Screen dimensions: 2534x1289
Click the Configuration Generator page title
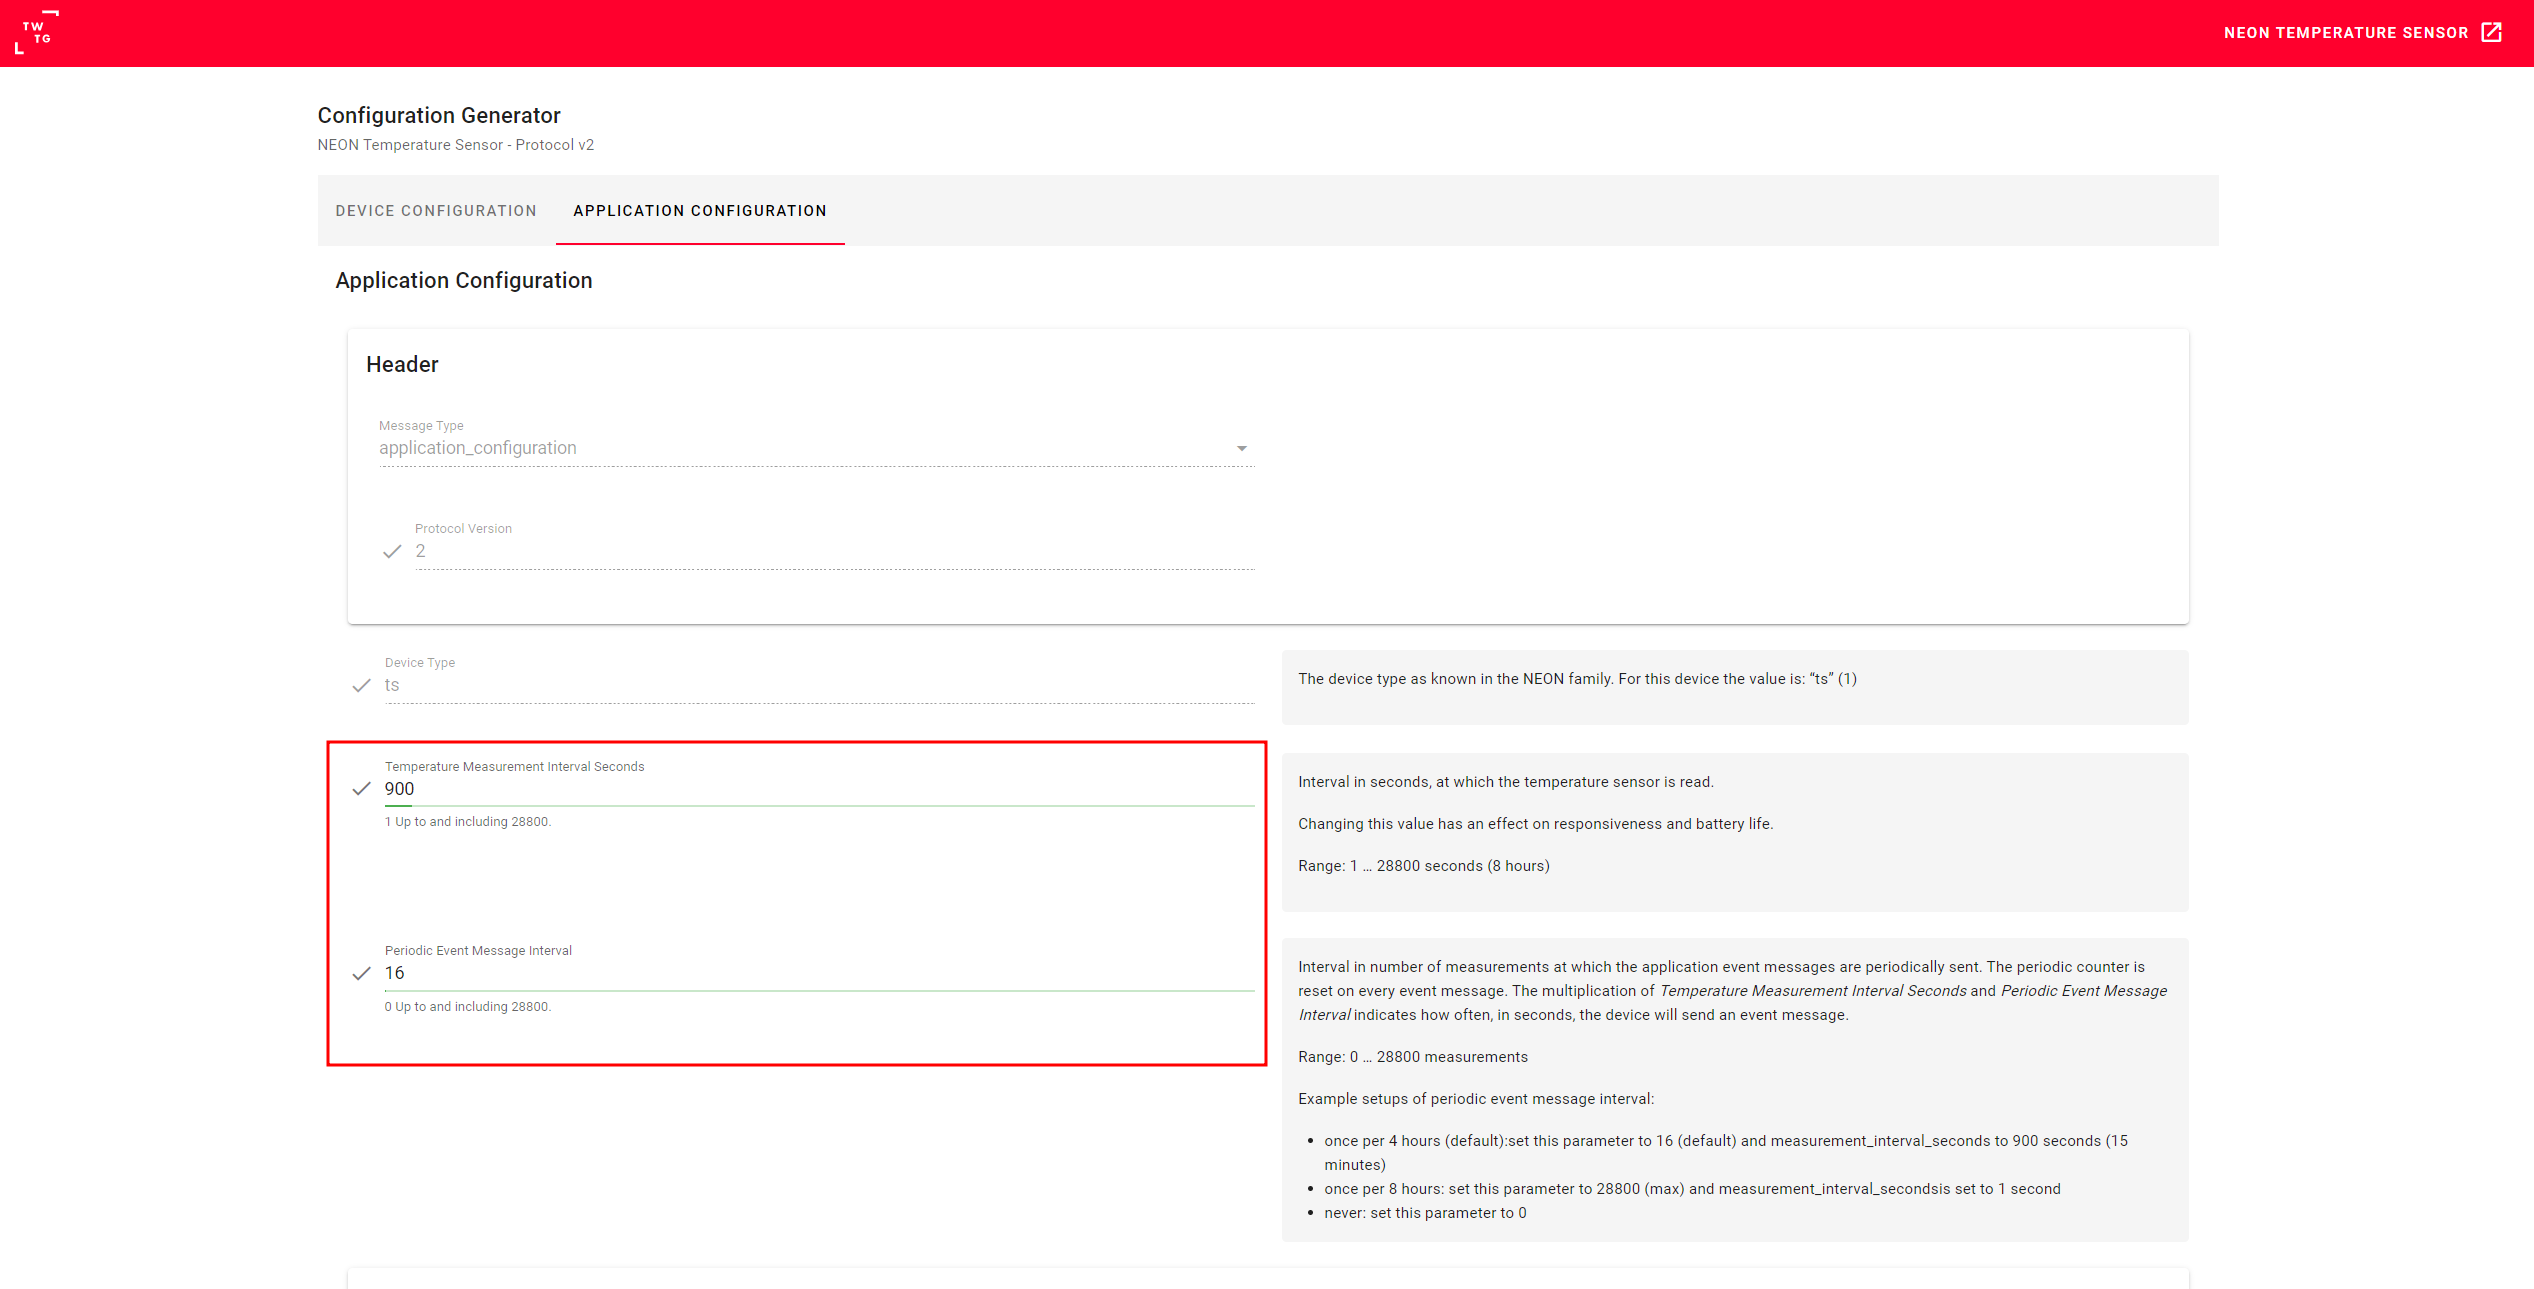click(439, 116)
